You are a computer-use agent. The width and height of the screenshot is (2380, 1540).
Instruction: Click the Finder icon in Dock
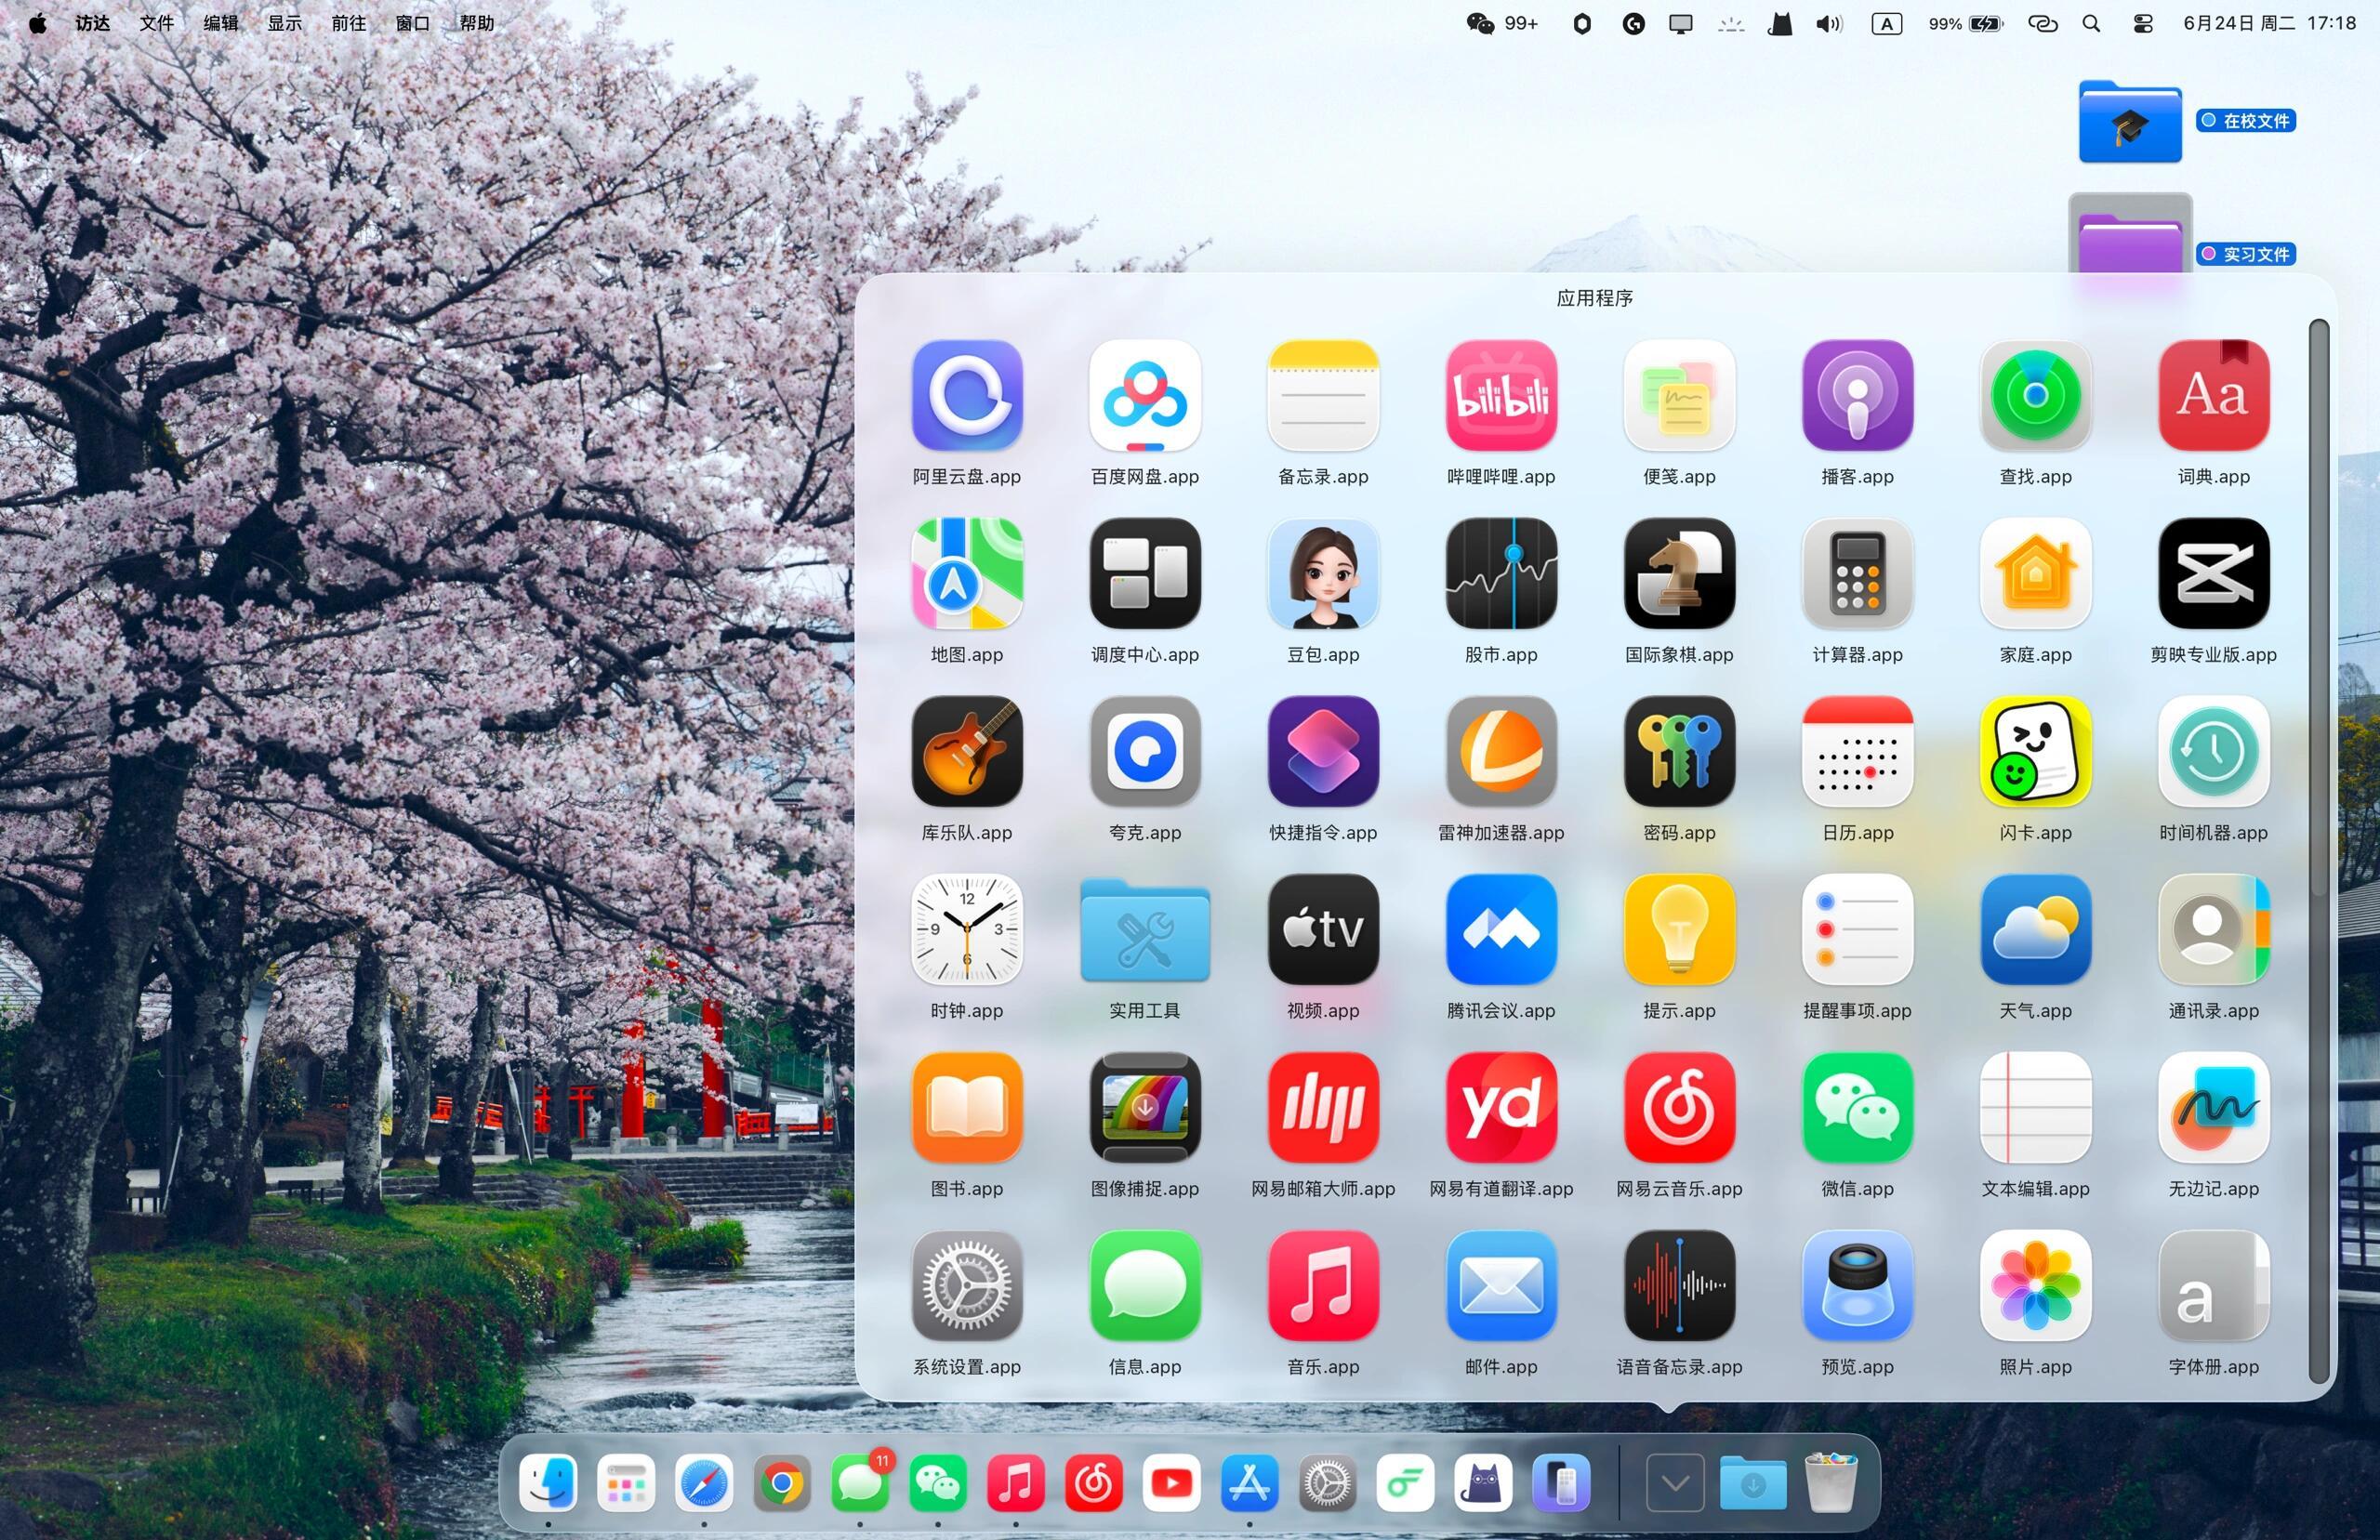[548, 1482]
